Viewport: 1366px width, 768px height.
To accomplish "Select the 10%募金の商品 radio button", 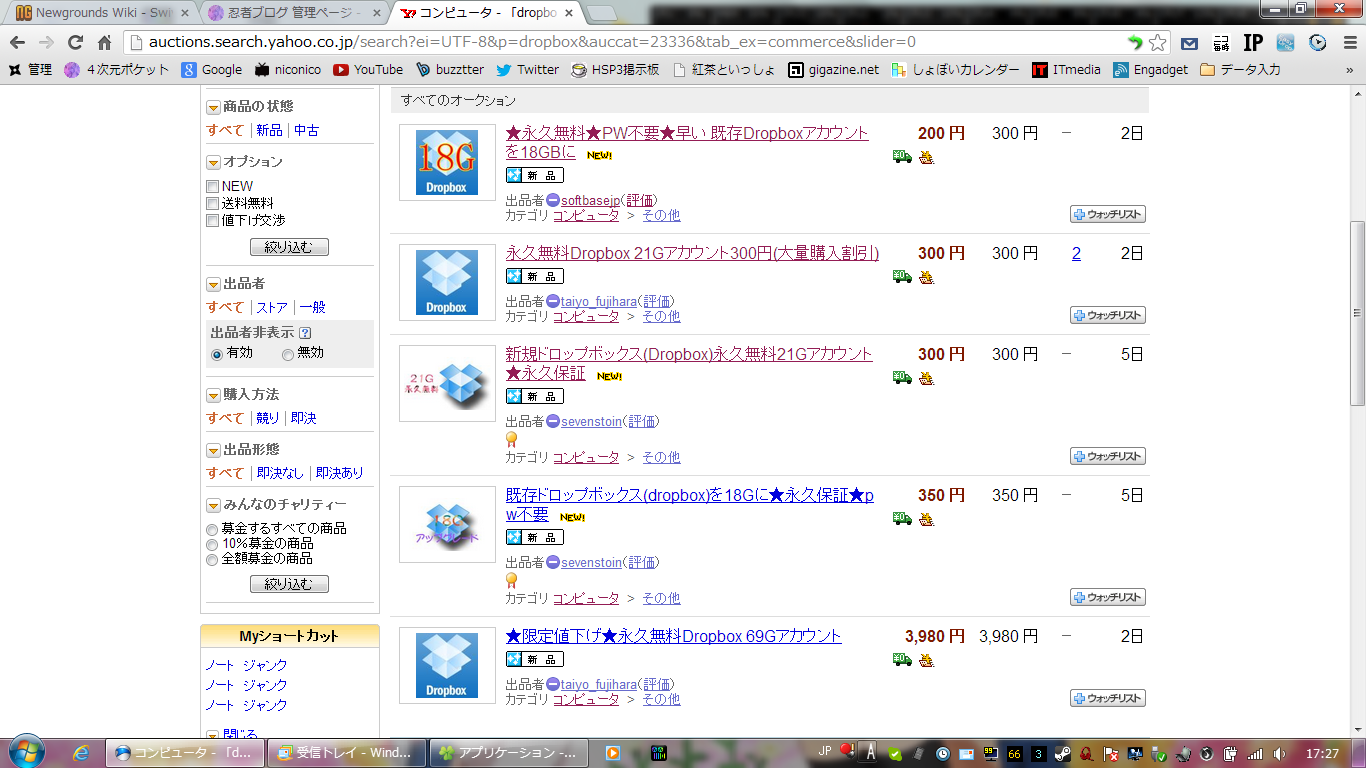I will [x=212, y=544].
